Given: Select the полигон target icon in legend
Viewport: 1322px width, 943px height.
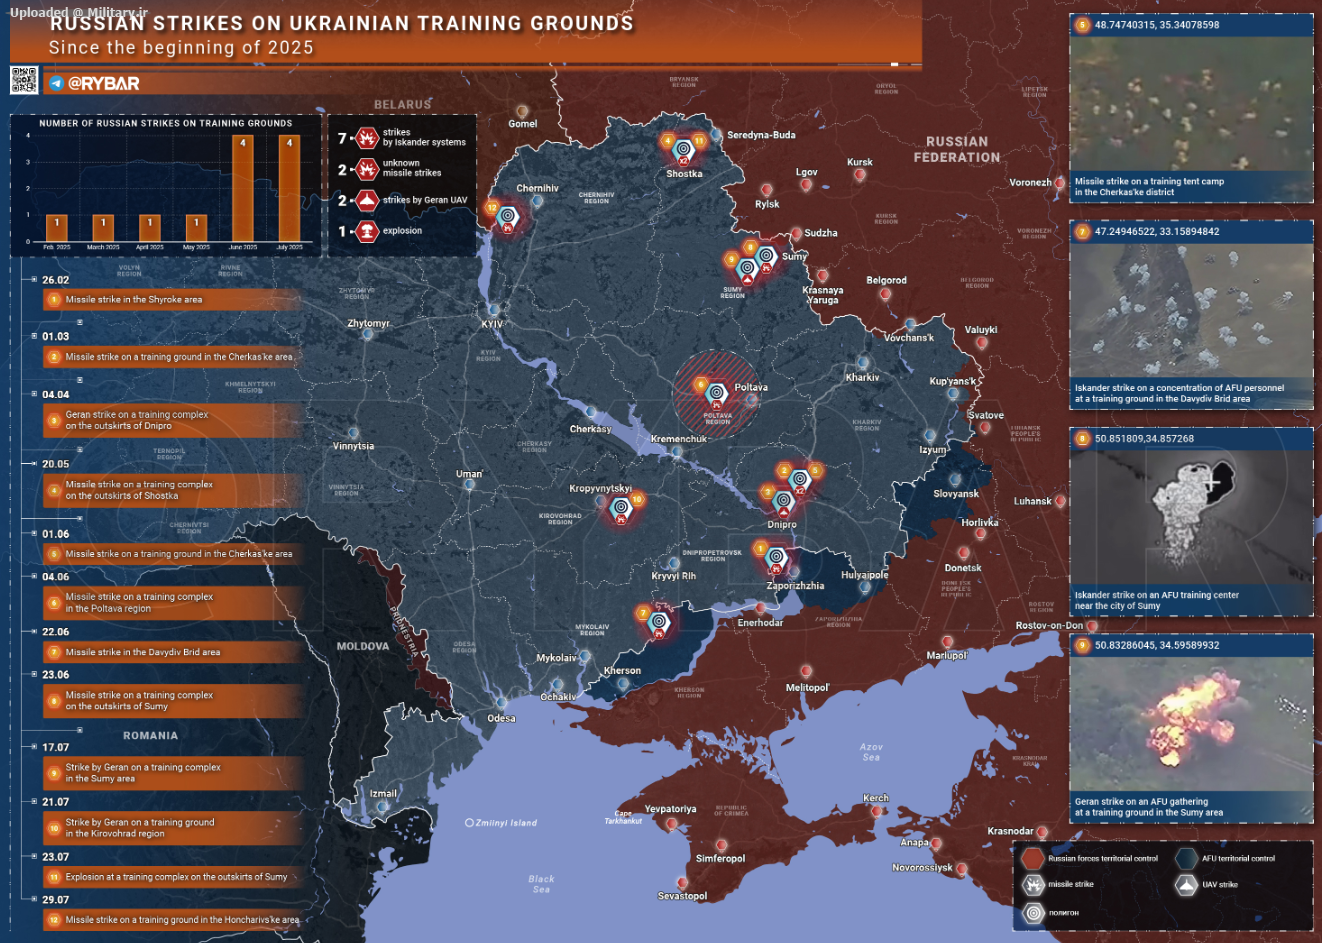Looking at the screenshot, I should (1033, 913).
